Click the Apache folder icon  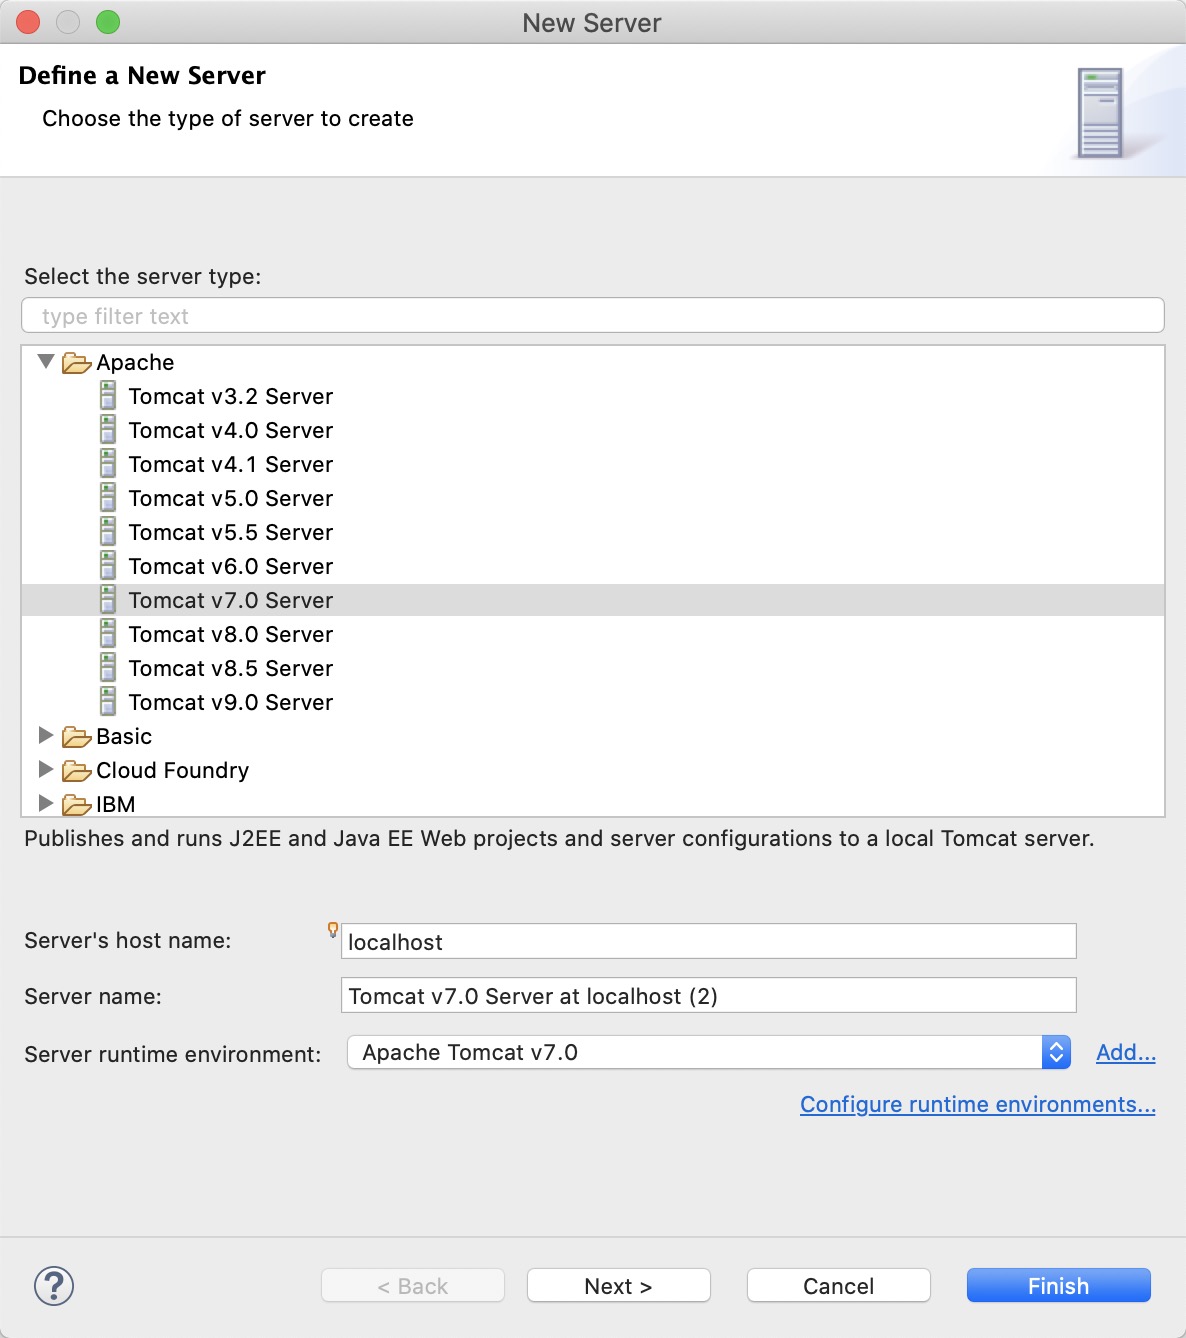click(x=76, y=363)
